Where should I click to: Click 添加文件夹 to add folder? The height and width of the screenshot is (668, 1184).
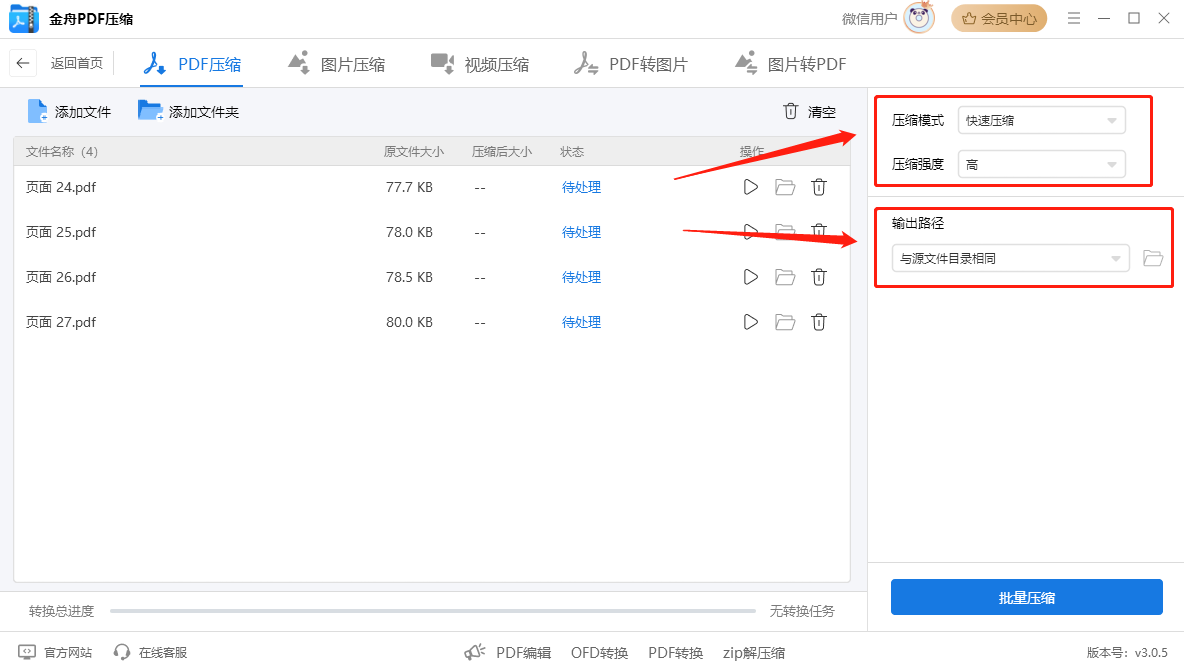[189, 112]
